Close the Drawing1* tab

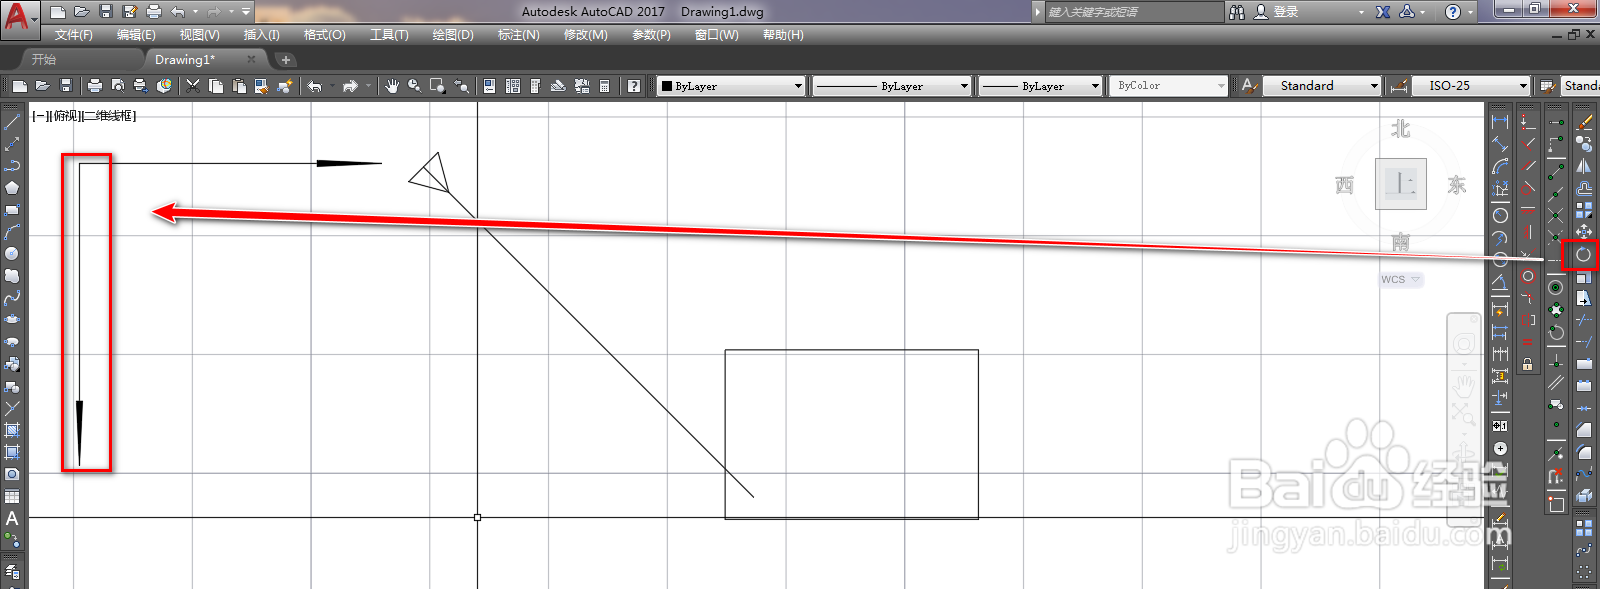click(251, 60)
